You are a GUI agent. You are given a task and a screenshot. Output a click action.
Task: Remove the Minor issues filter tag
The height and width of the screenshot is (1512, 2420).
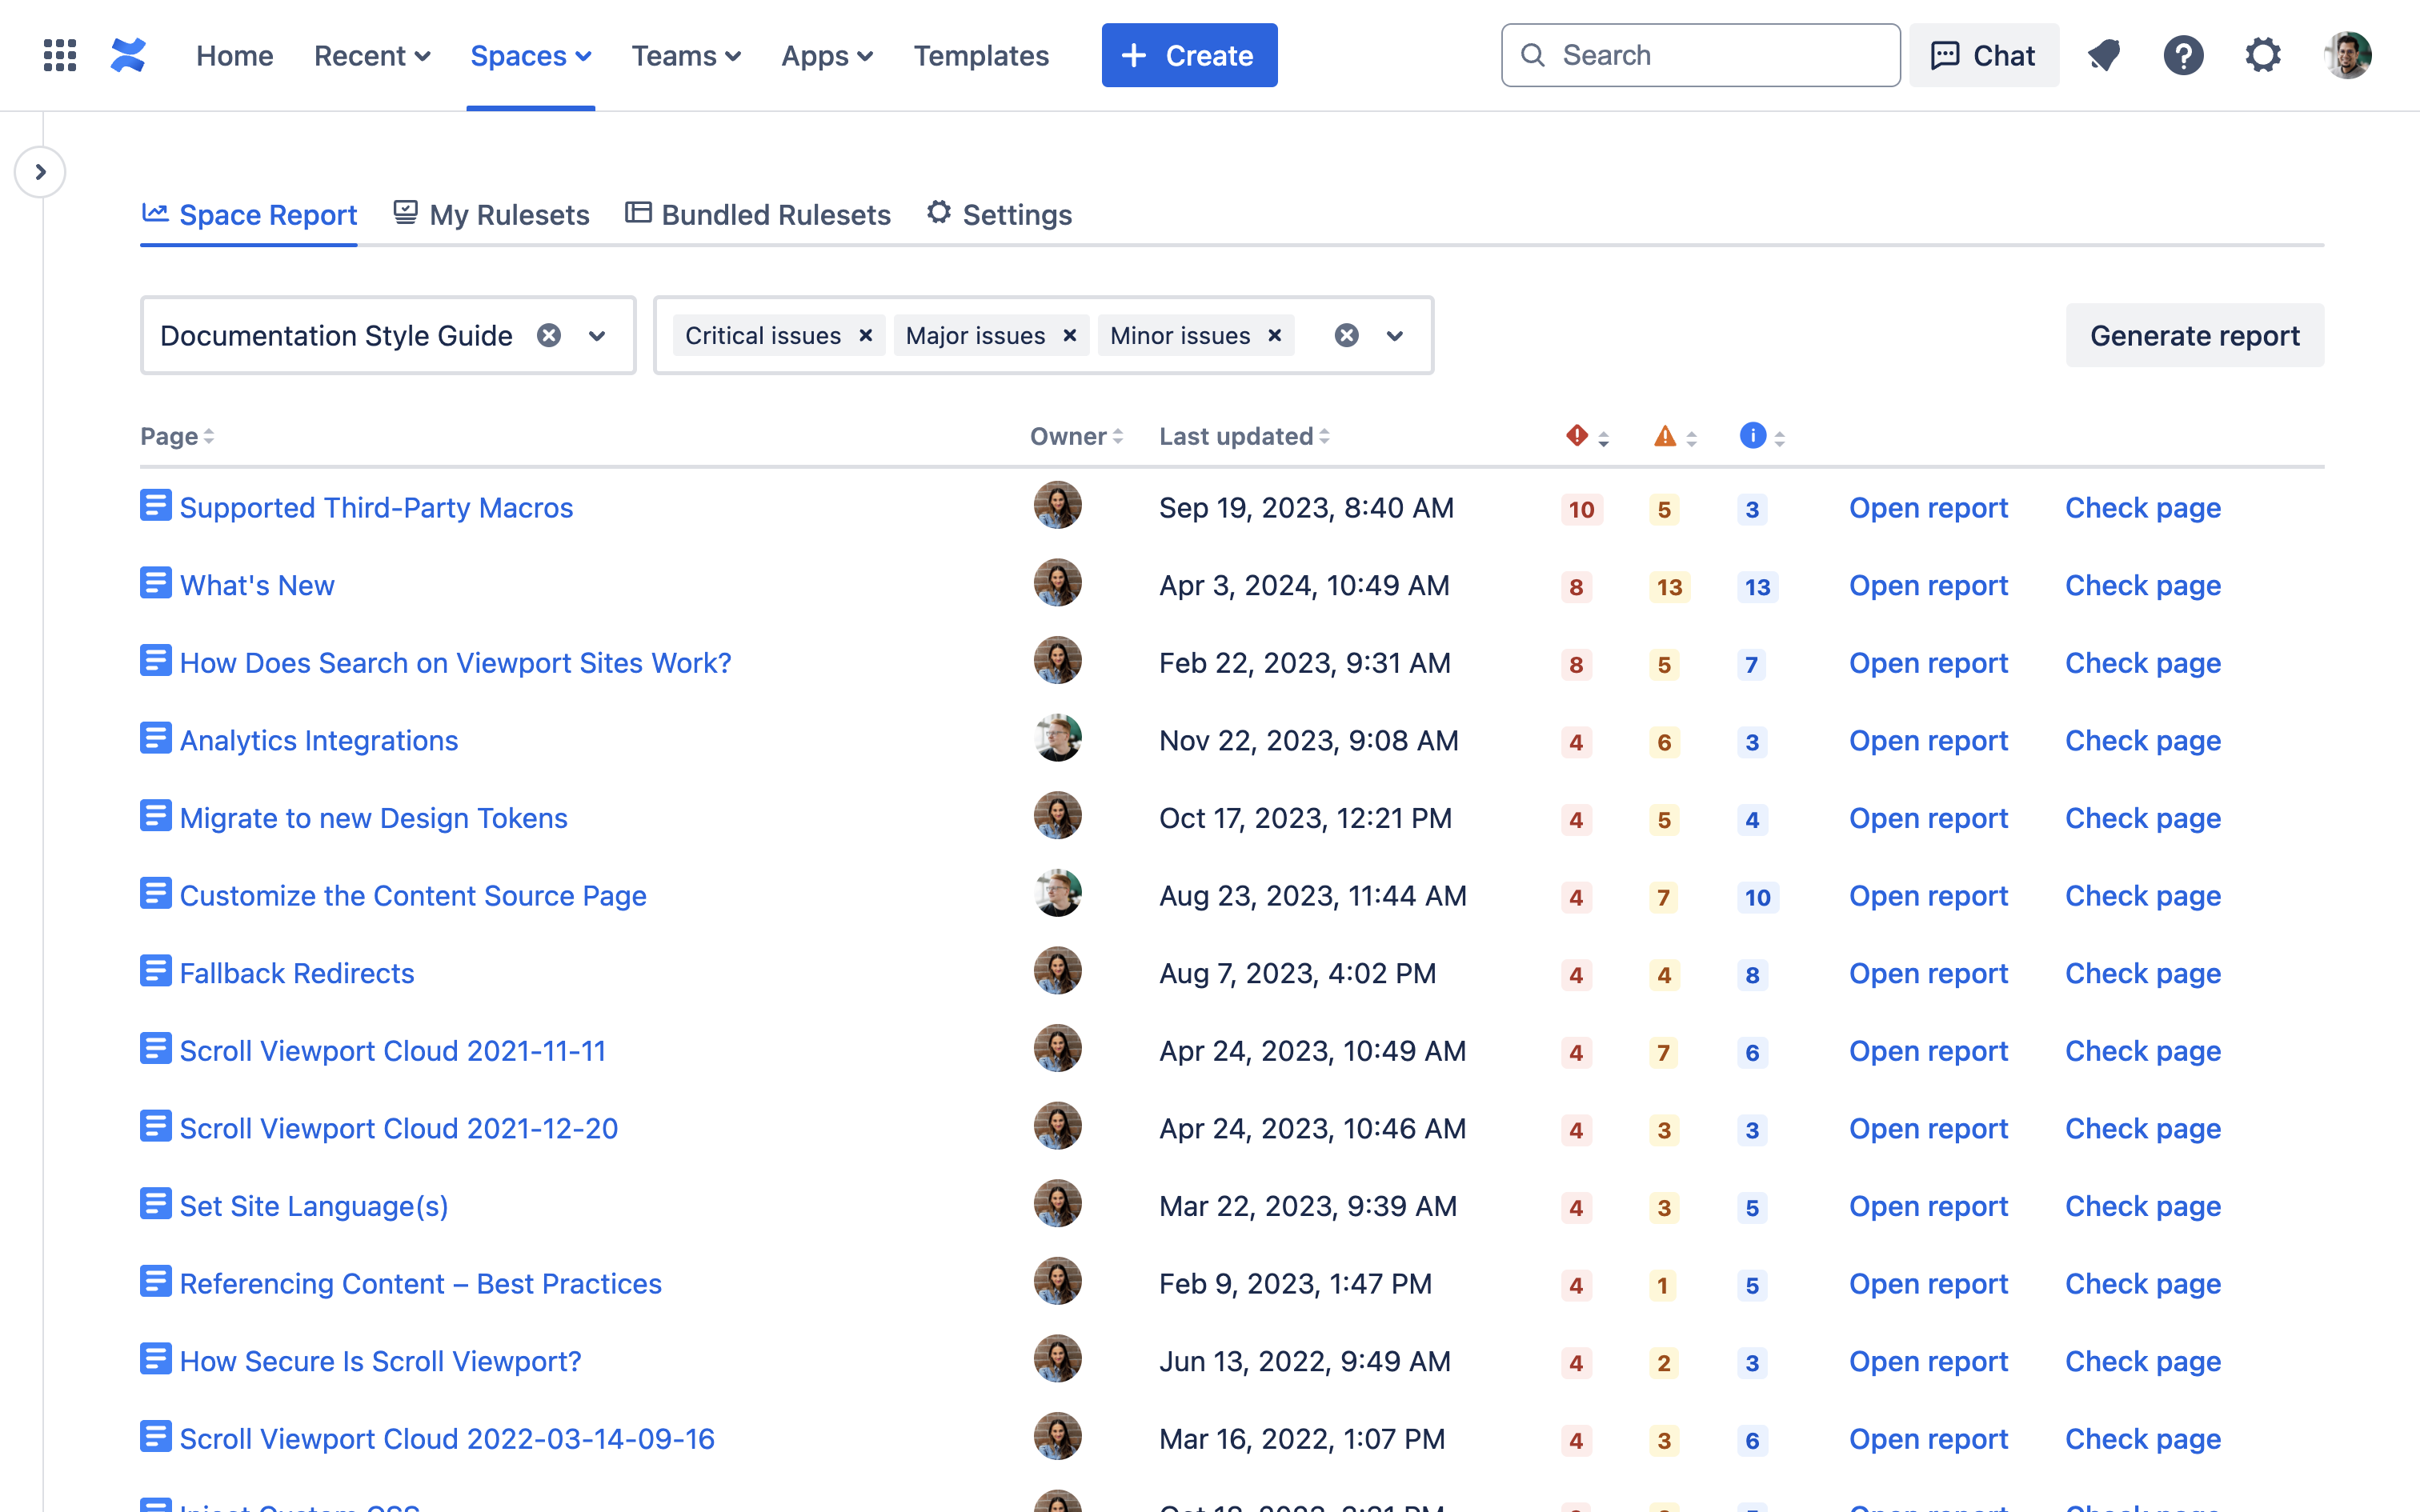(1275, 336)
